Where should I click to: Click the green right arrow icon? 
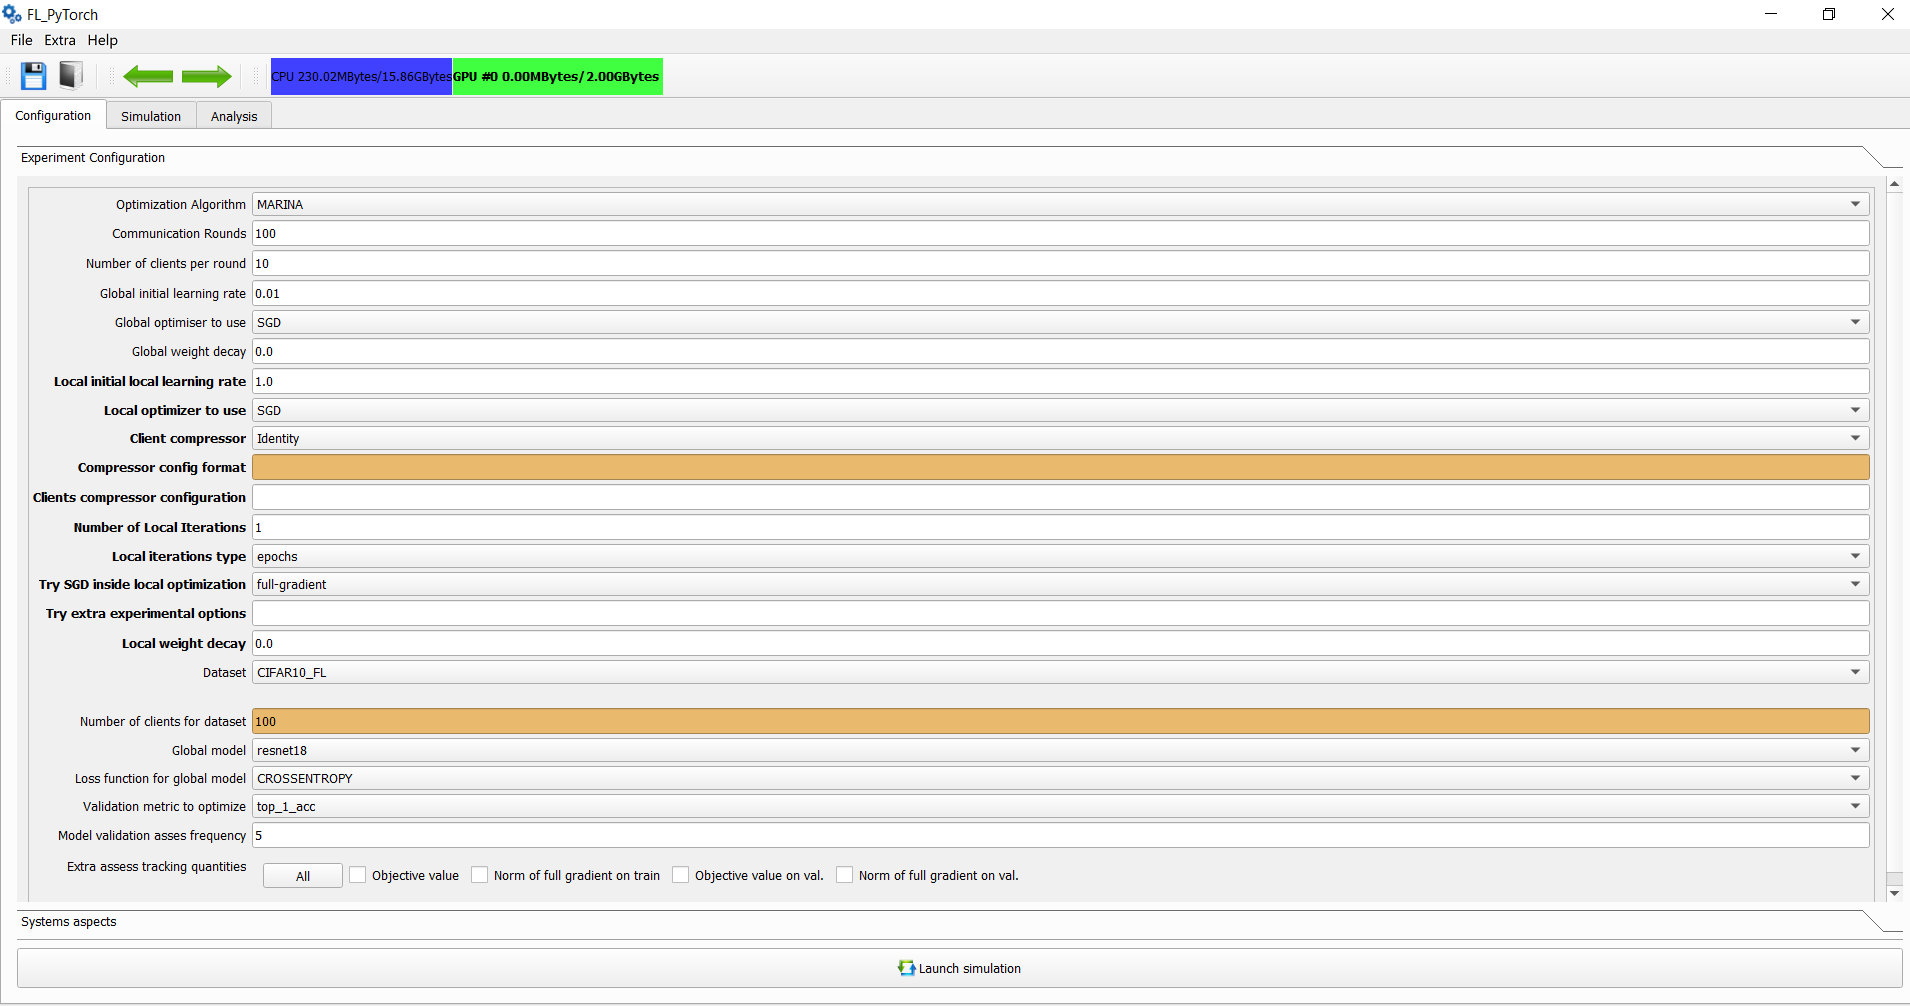click(x=207, y=76)
